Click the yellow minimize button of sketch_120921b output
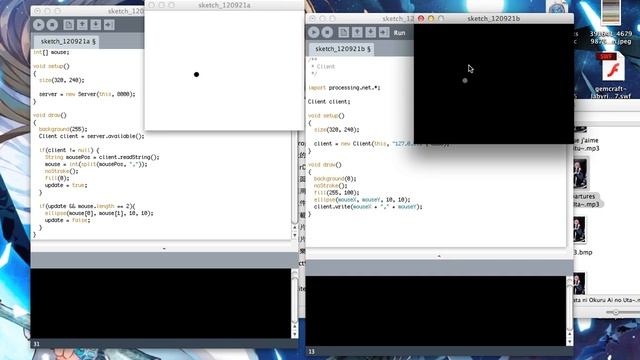 click(x=431, y=18)
